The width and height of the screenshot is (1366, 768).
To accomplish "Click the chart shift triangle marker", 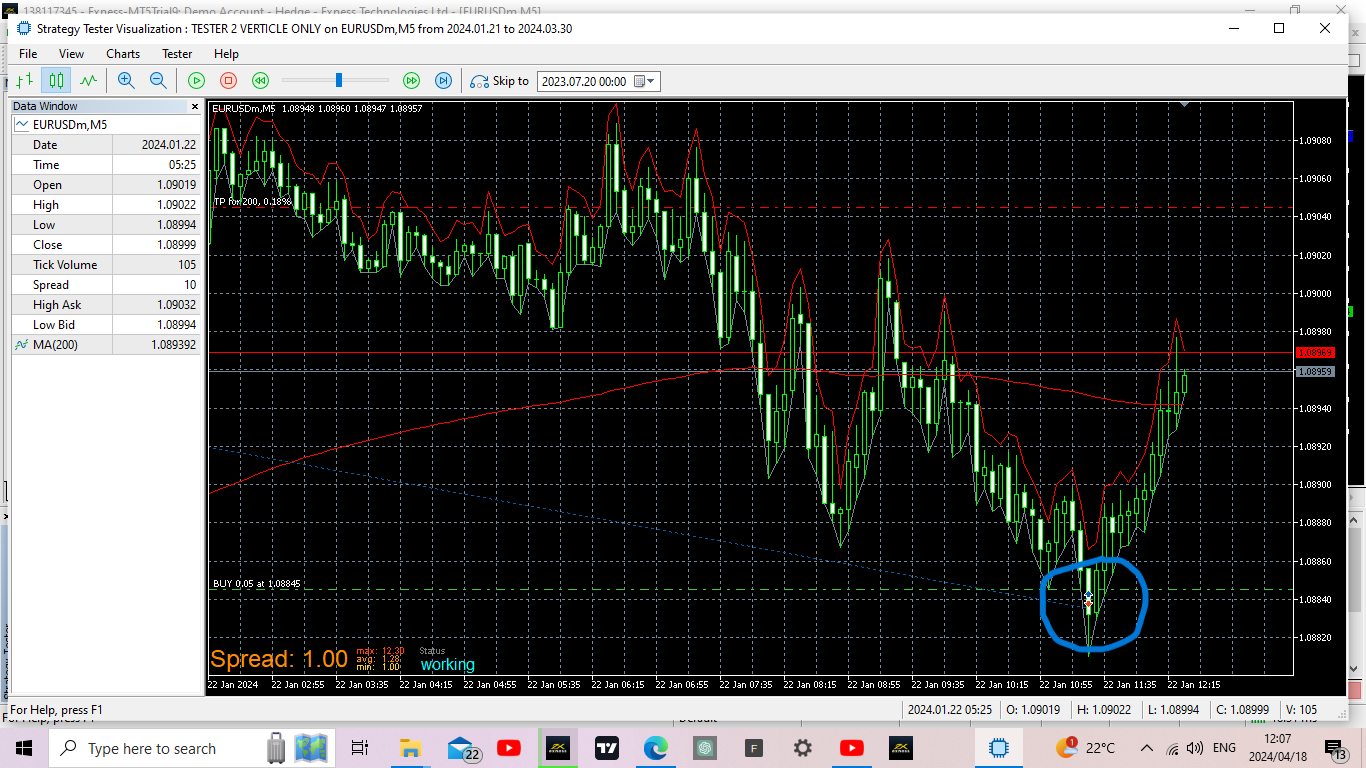I will tap(1185, 103).
